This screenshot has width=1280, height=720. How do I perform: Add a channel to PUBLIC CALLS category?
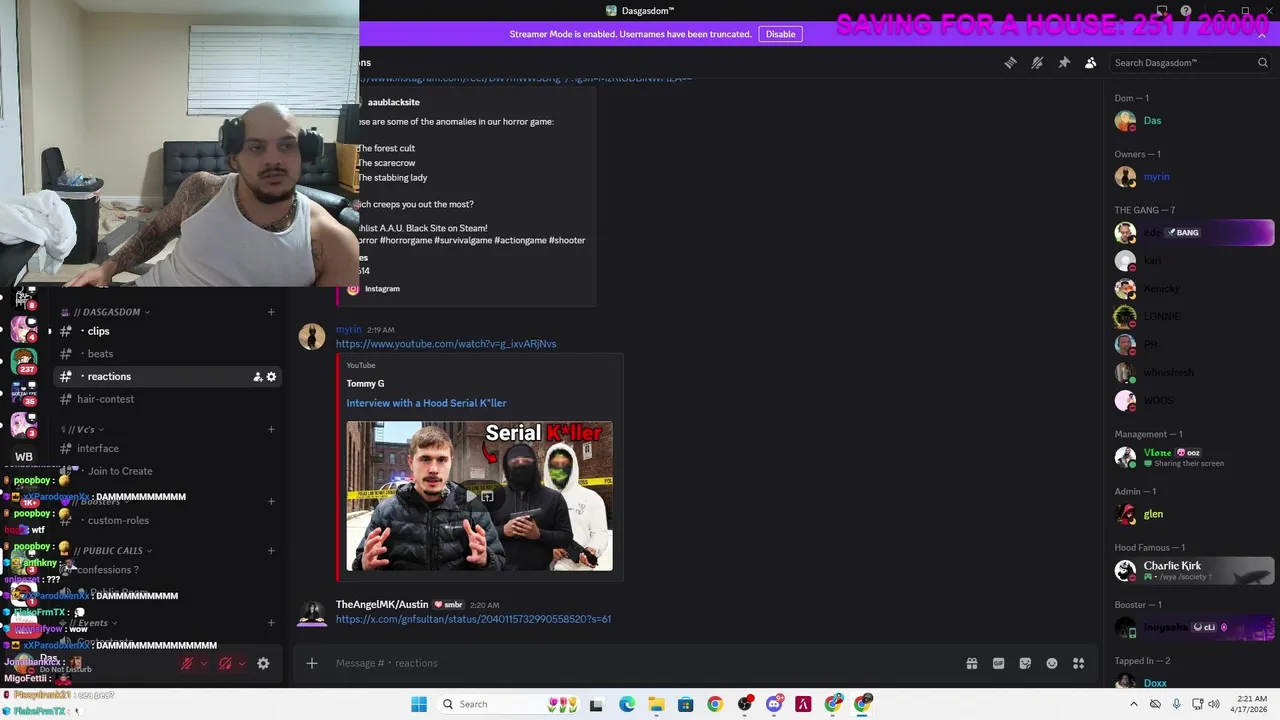click(x=271, y=551)
